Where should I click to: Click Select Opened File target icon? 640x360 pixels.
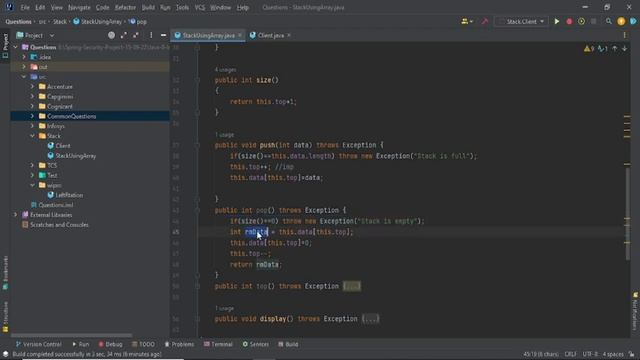click(x=111, y=36)
